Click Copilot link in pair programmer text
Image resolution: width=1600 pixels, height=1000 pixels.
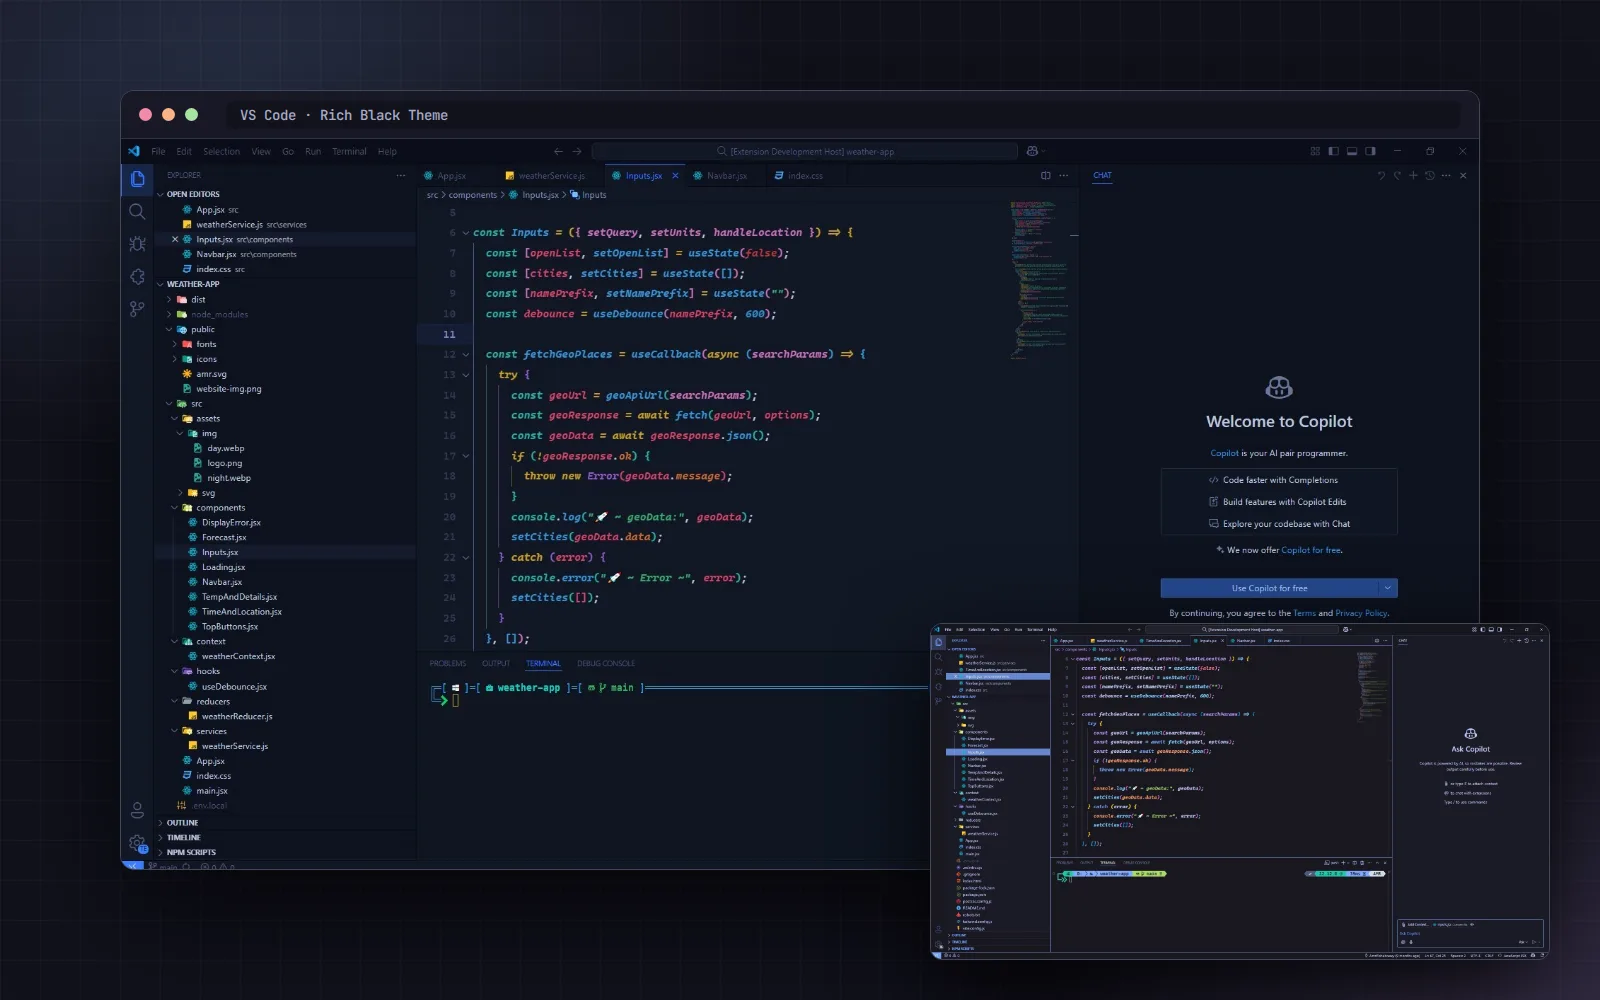click(1224, 453)
